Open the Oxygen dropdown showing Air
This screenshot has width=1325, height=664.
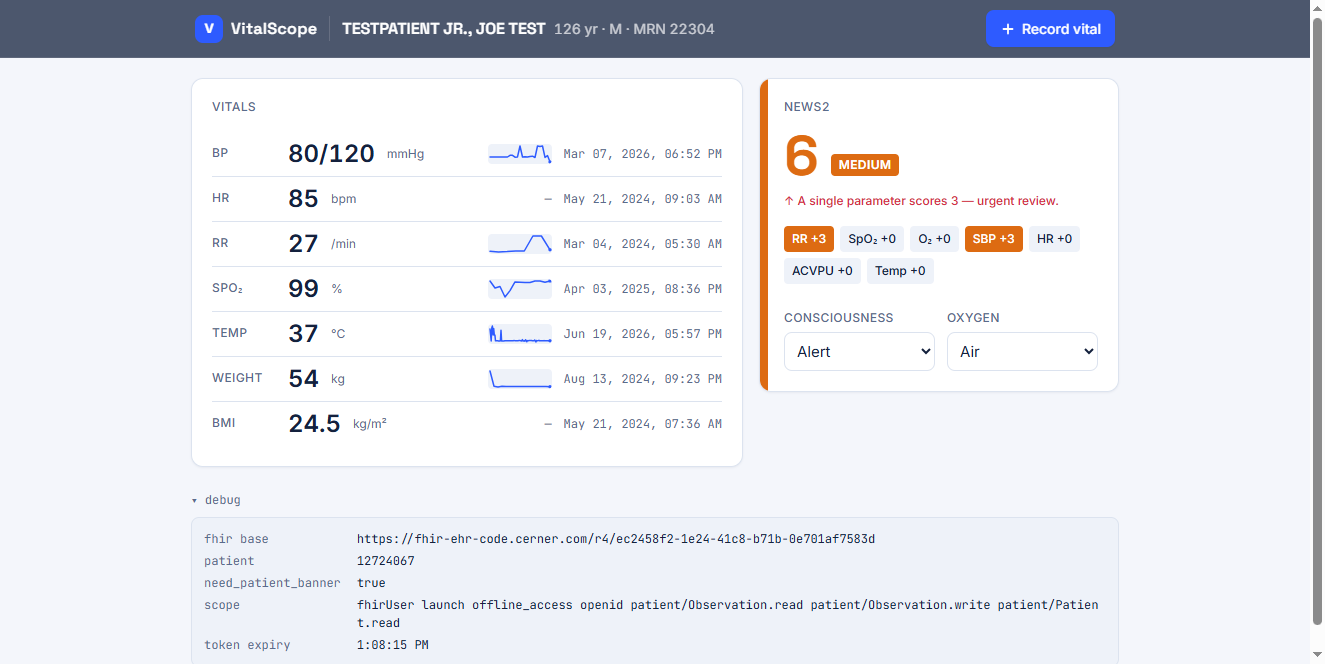pos(1022,352)
